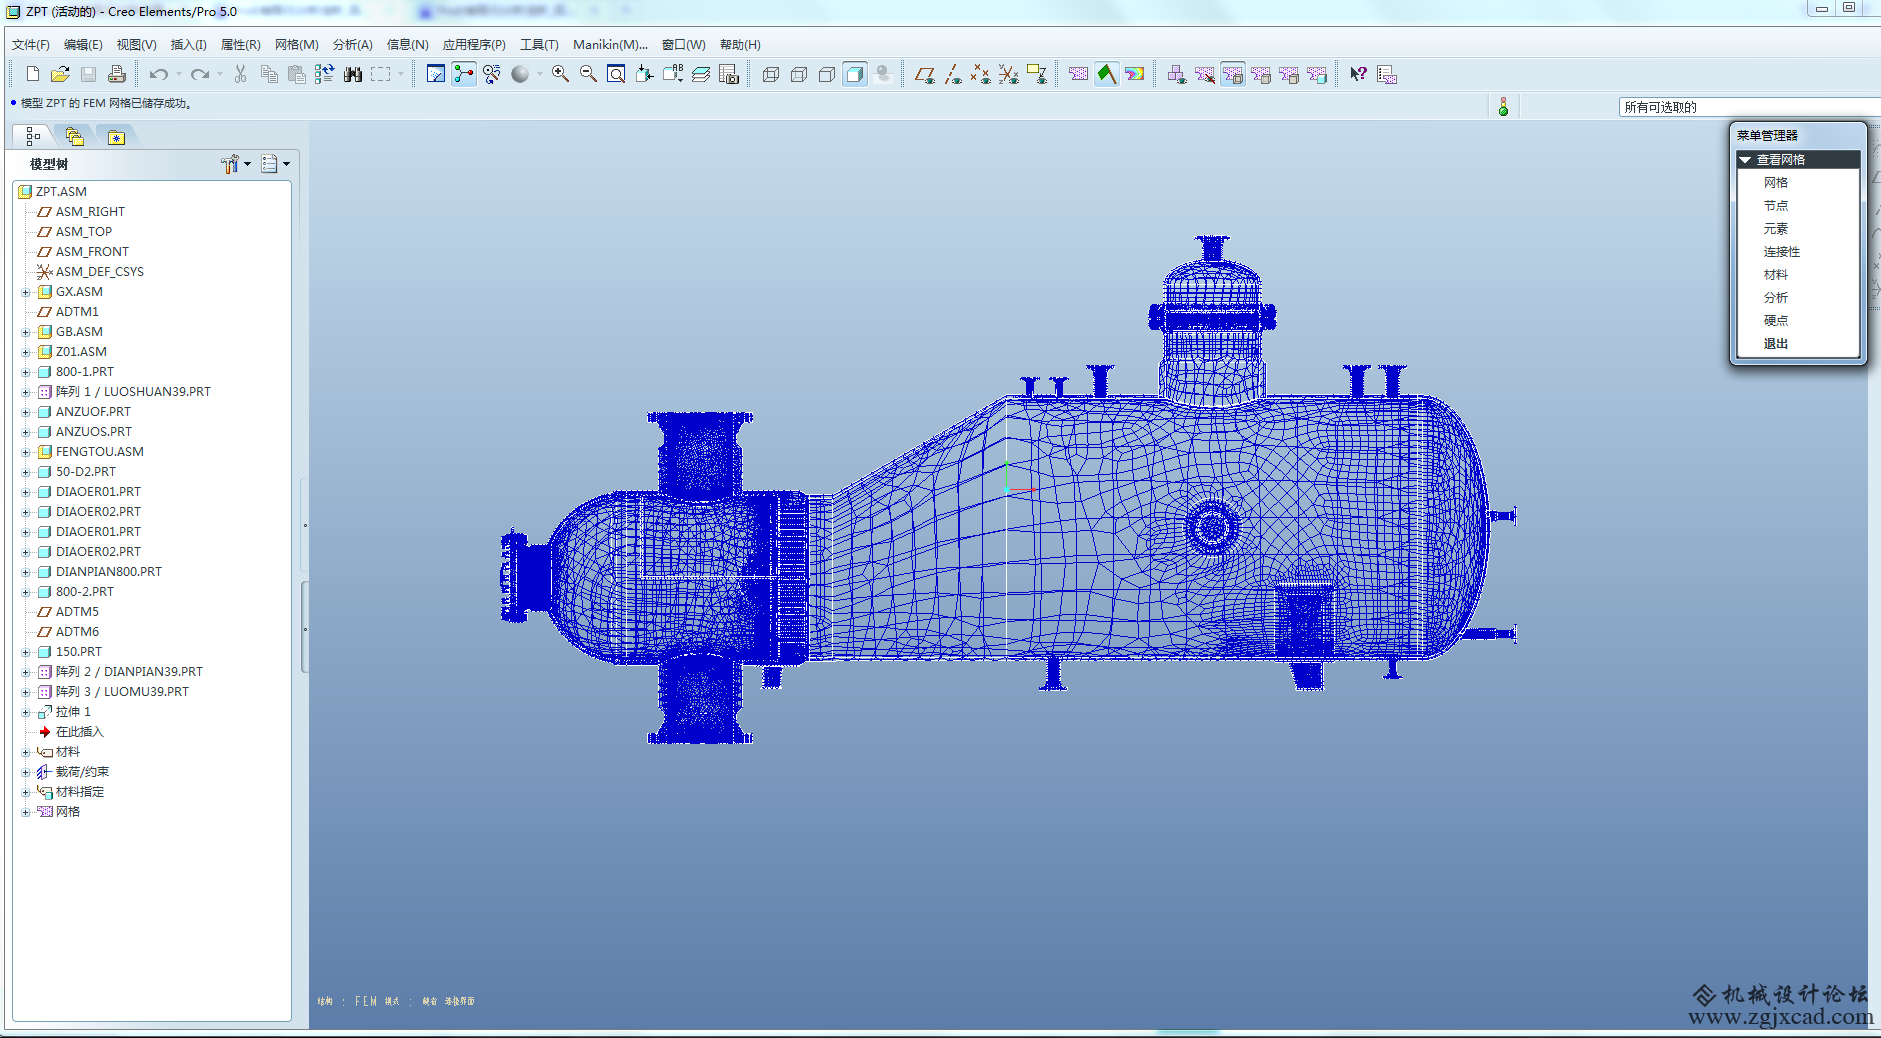Select 网格 in the menu manager

point(1775,182)
